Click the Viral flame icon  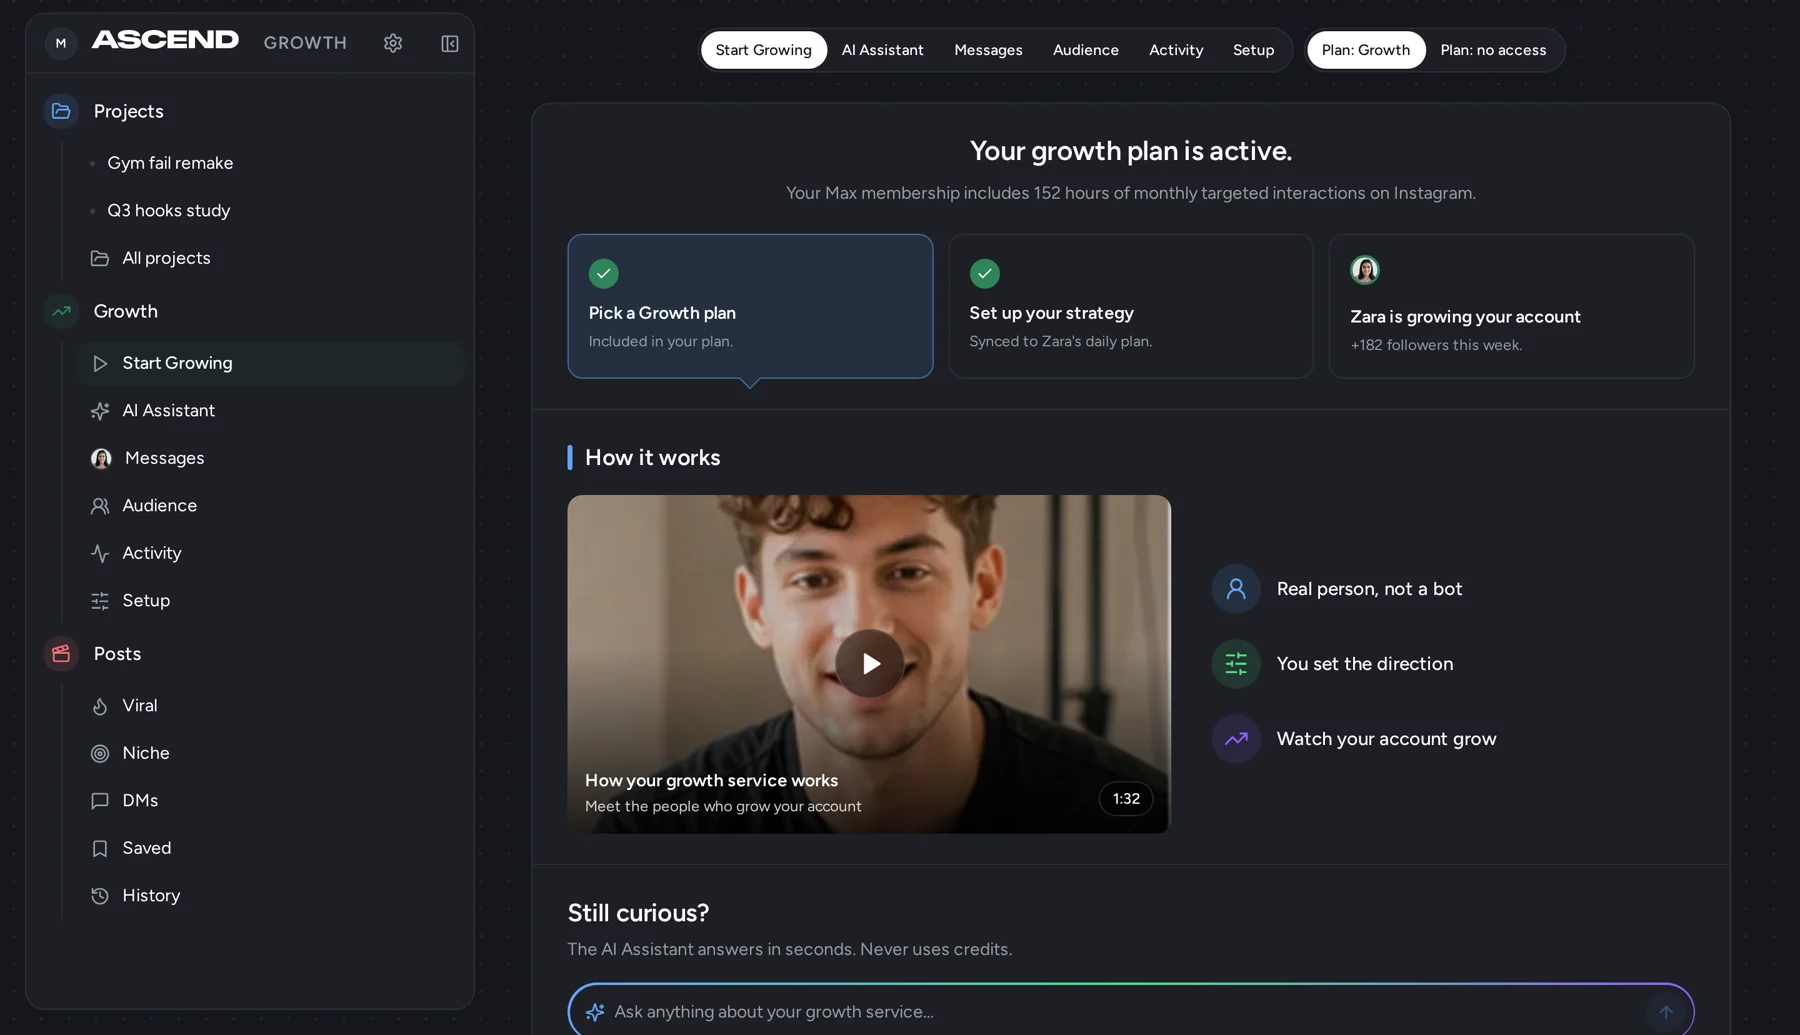tap(100, 706)
